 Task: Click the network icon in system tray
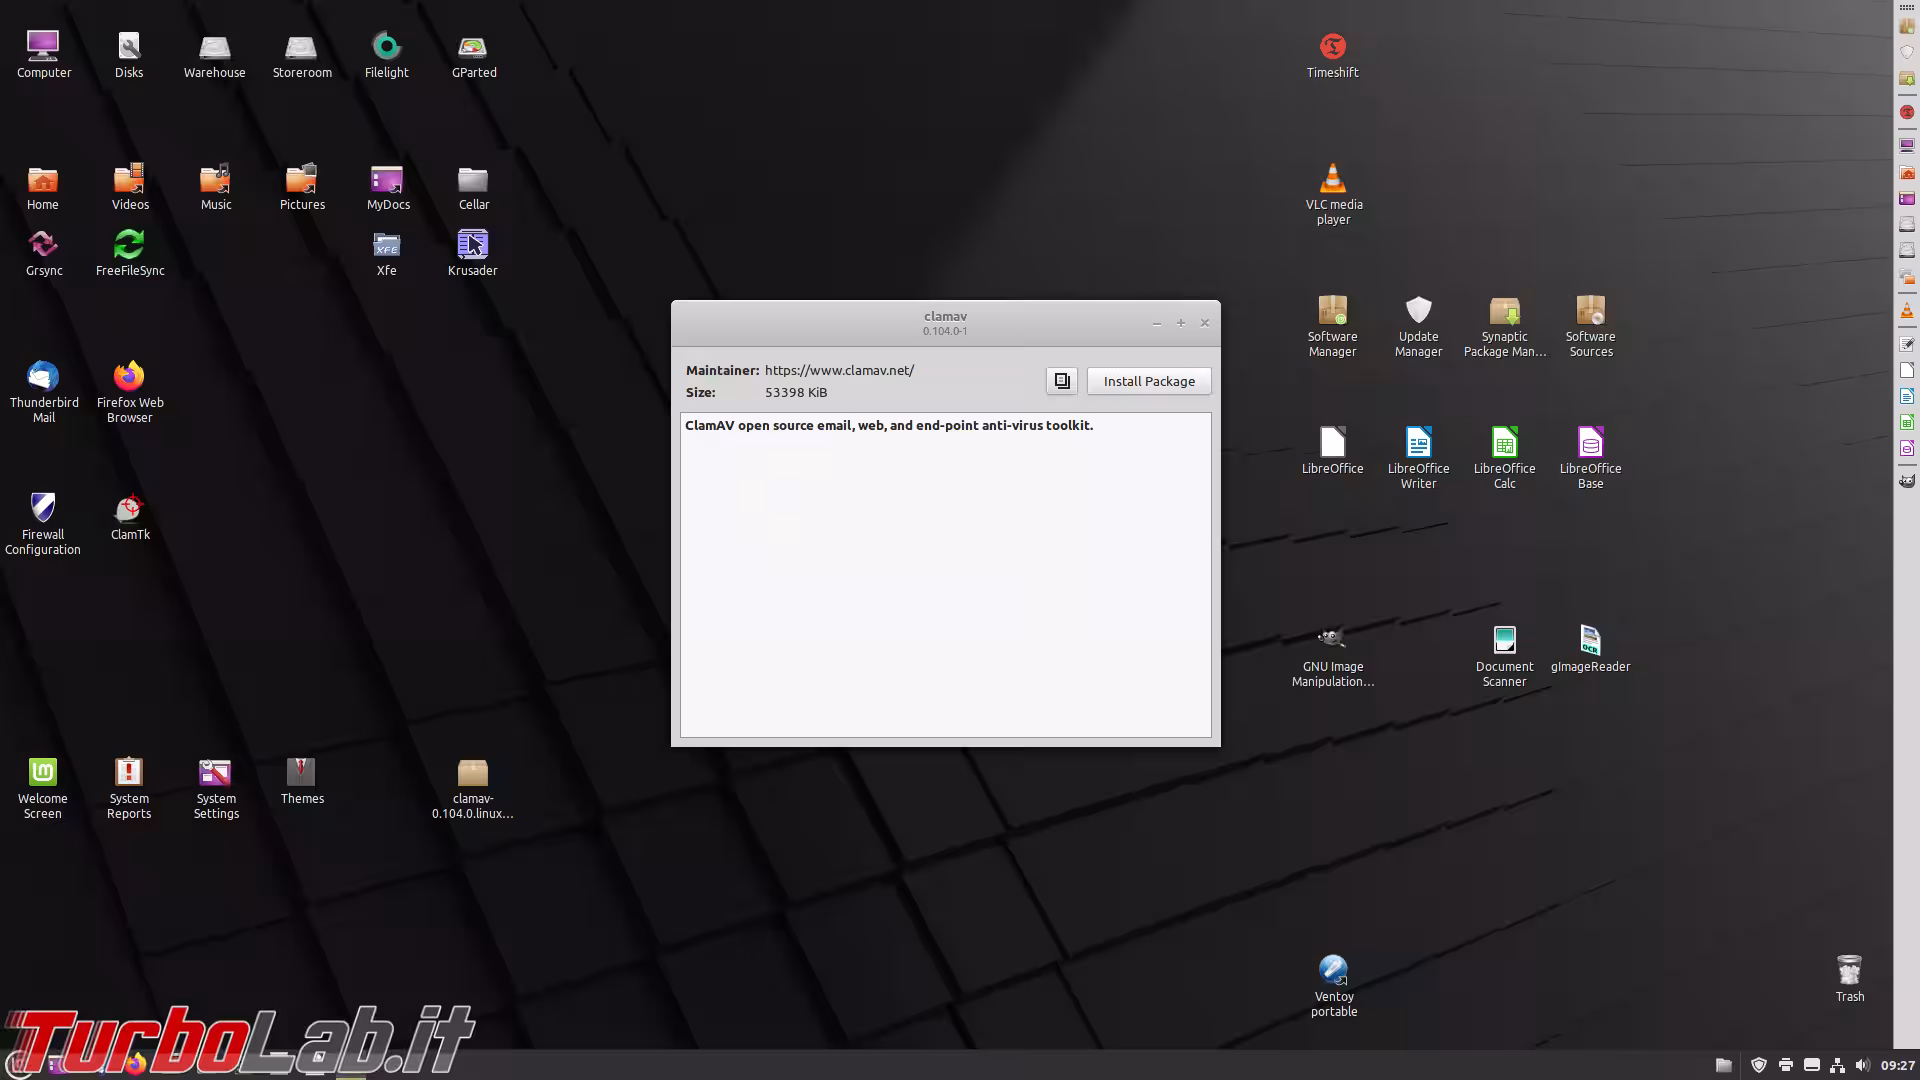pyautogui.click(x=1837, y=1065)
